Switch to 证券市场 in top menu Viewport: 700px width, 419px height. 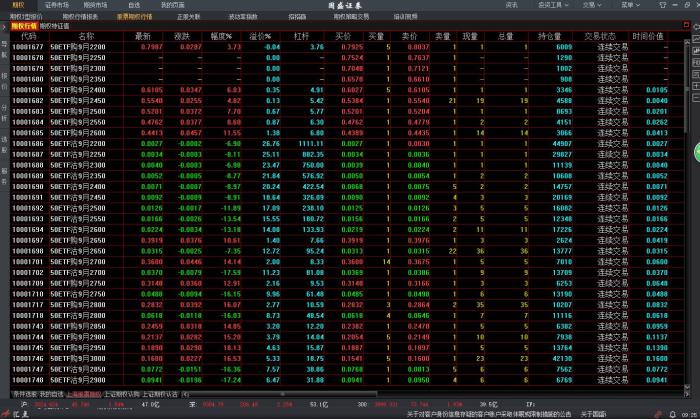(57, 5)
